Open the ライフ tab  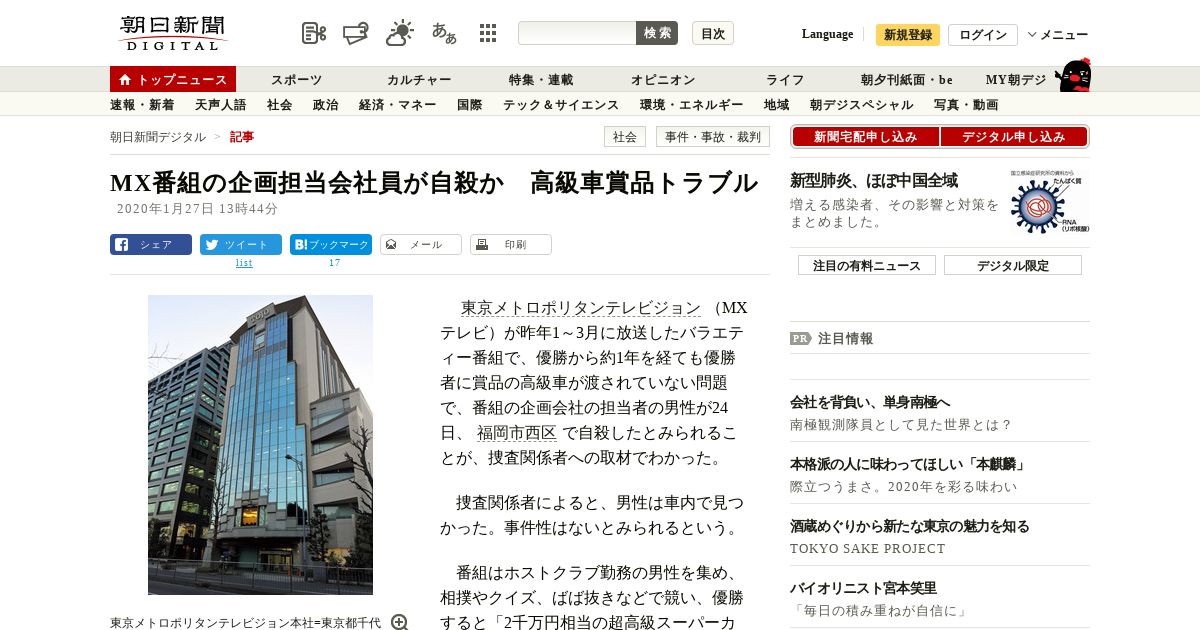[x=785, y=79]
